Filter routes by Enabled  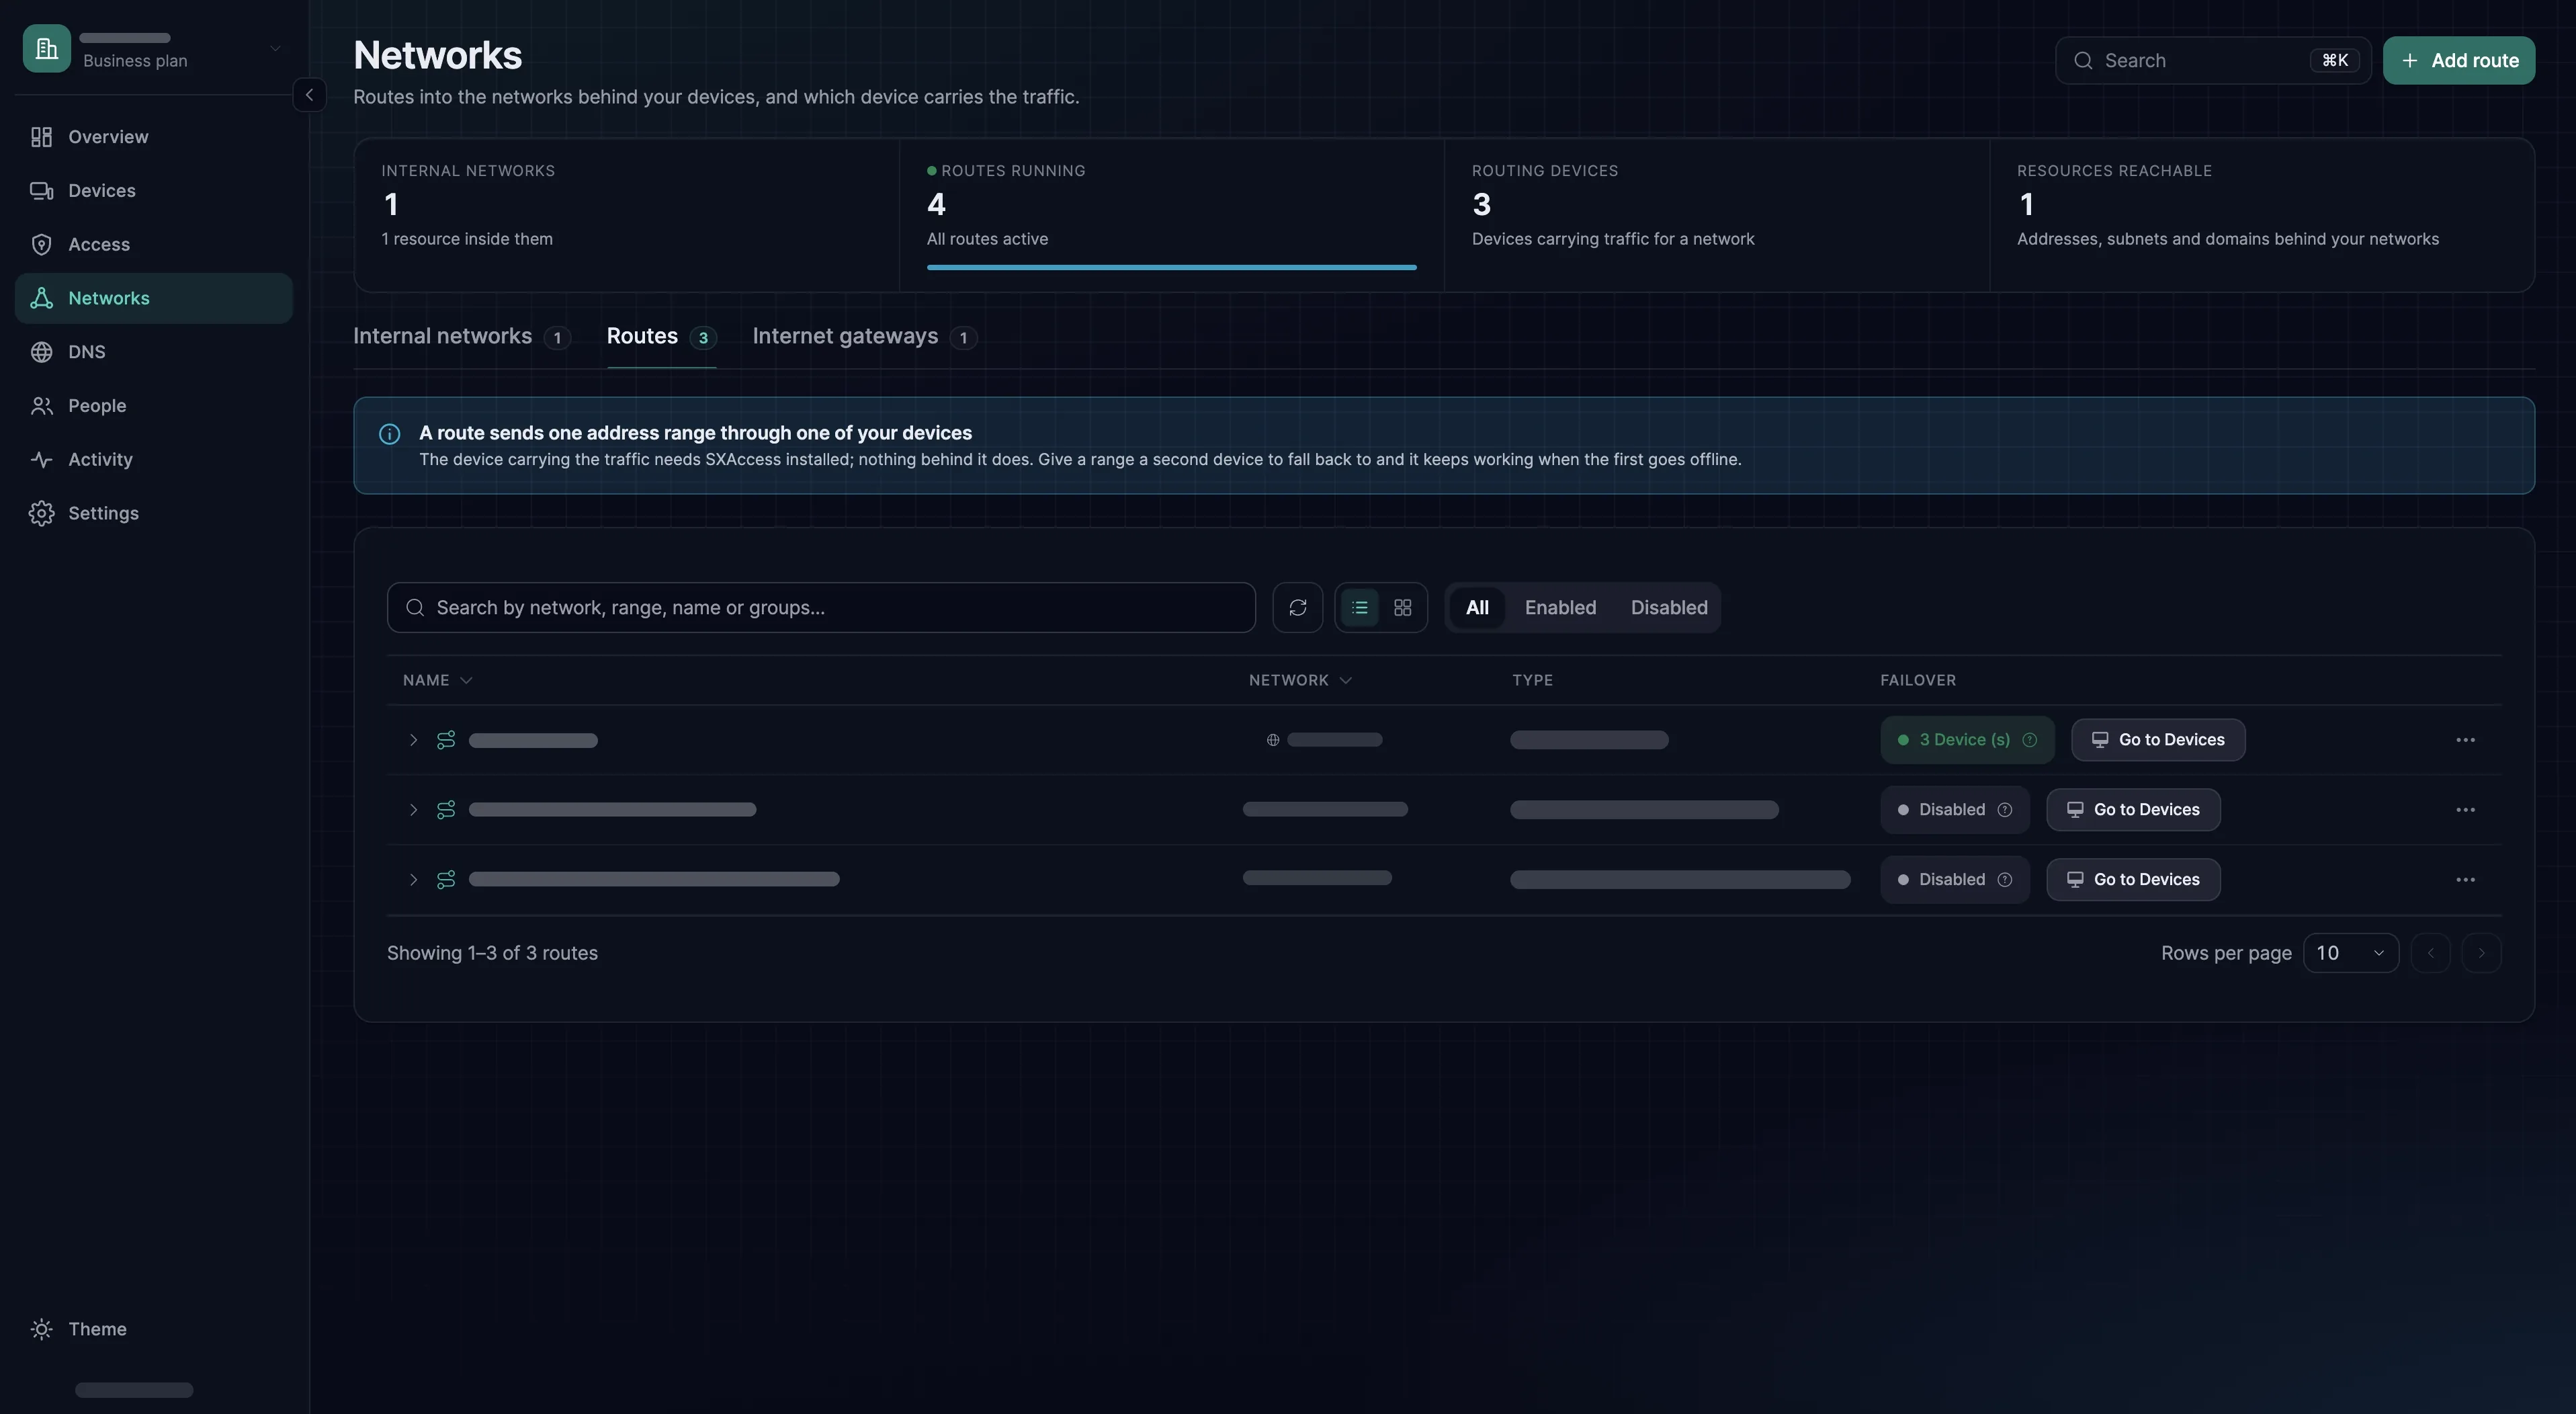click(1560, 608)
